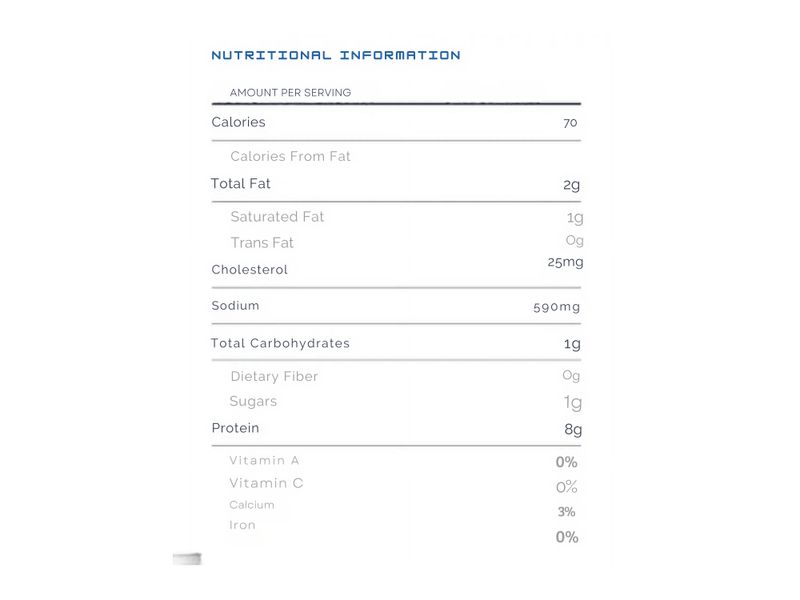Click the Sugars label
Screen dimensions: 800x600
[253, 402]
